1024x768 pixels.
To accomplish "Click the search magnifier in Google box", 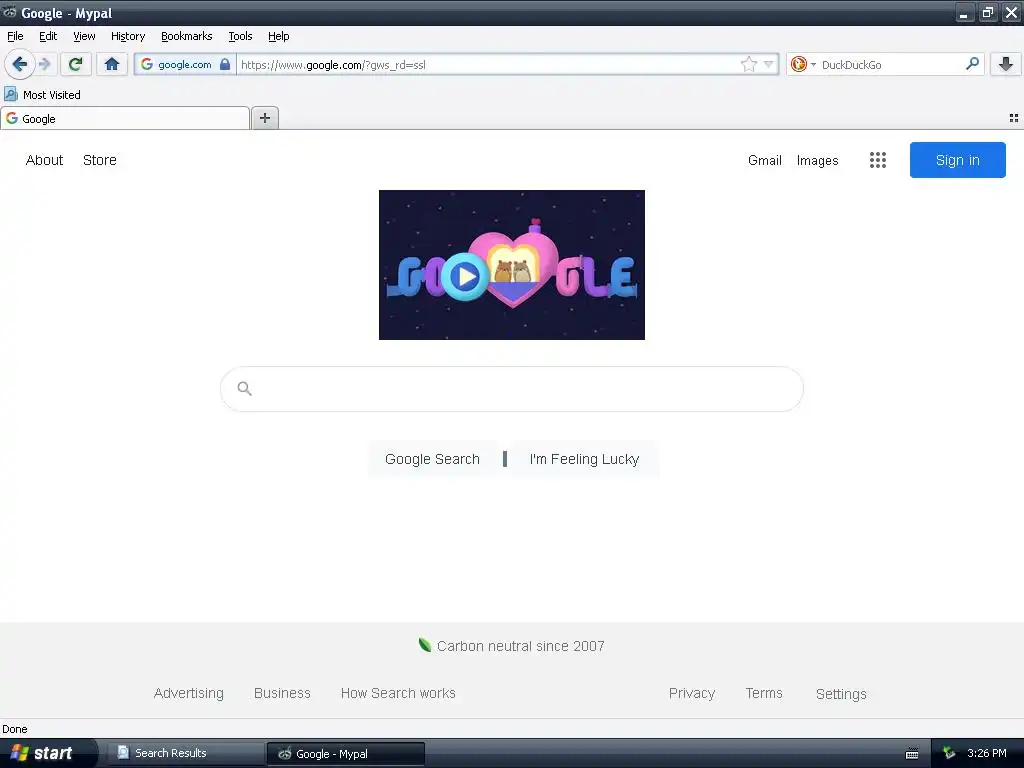I will [245, 389].
